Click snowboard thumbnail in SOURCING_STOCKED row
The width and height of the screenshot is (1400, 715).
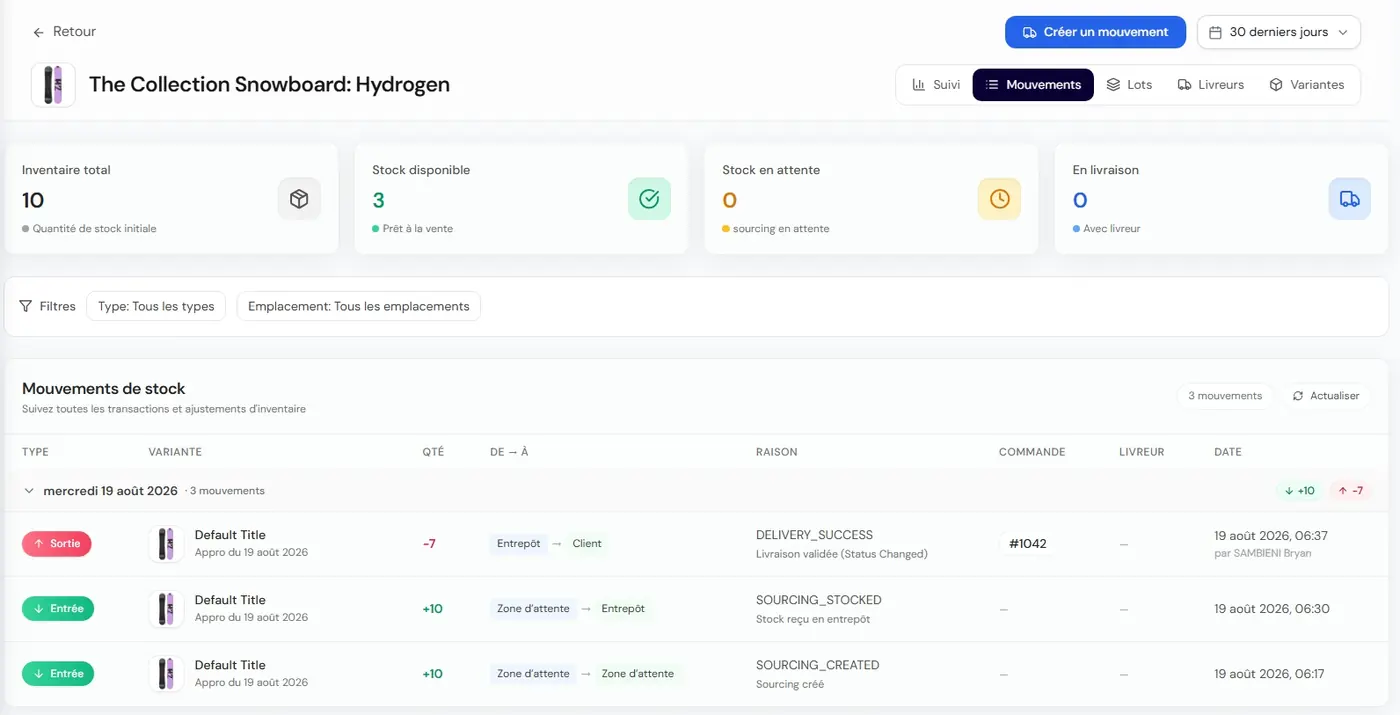166,609
